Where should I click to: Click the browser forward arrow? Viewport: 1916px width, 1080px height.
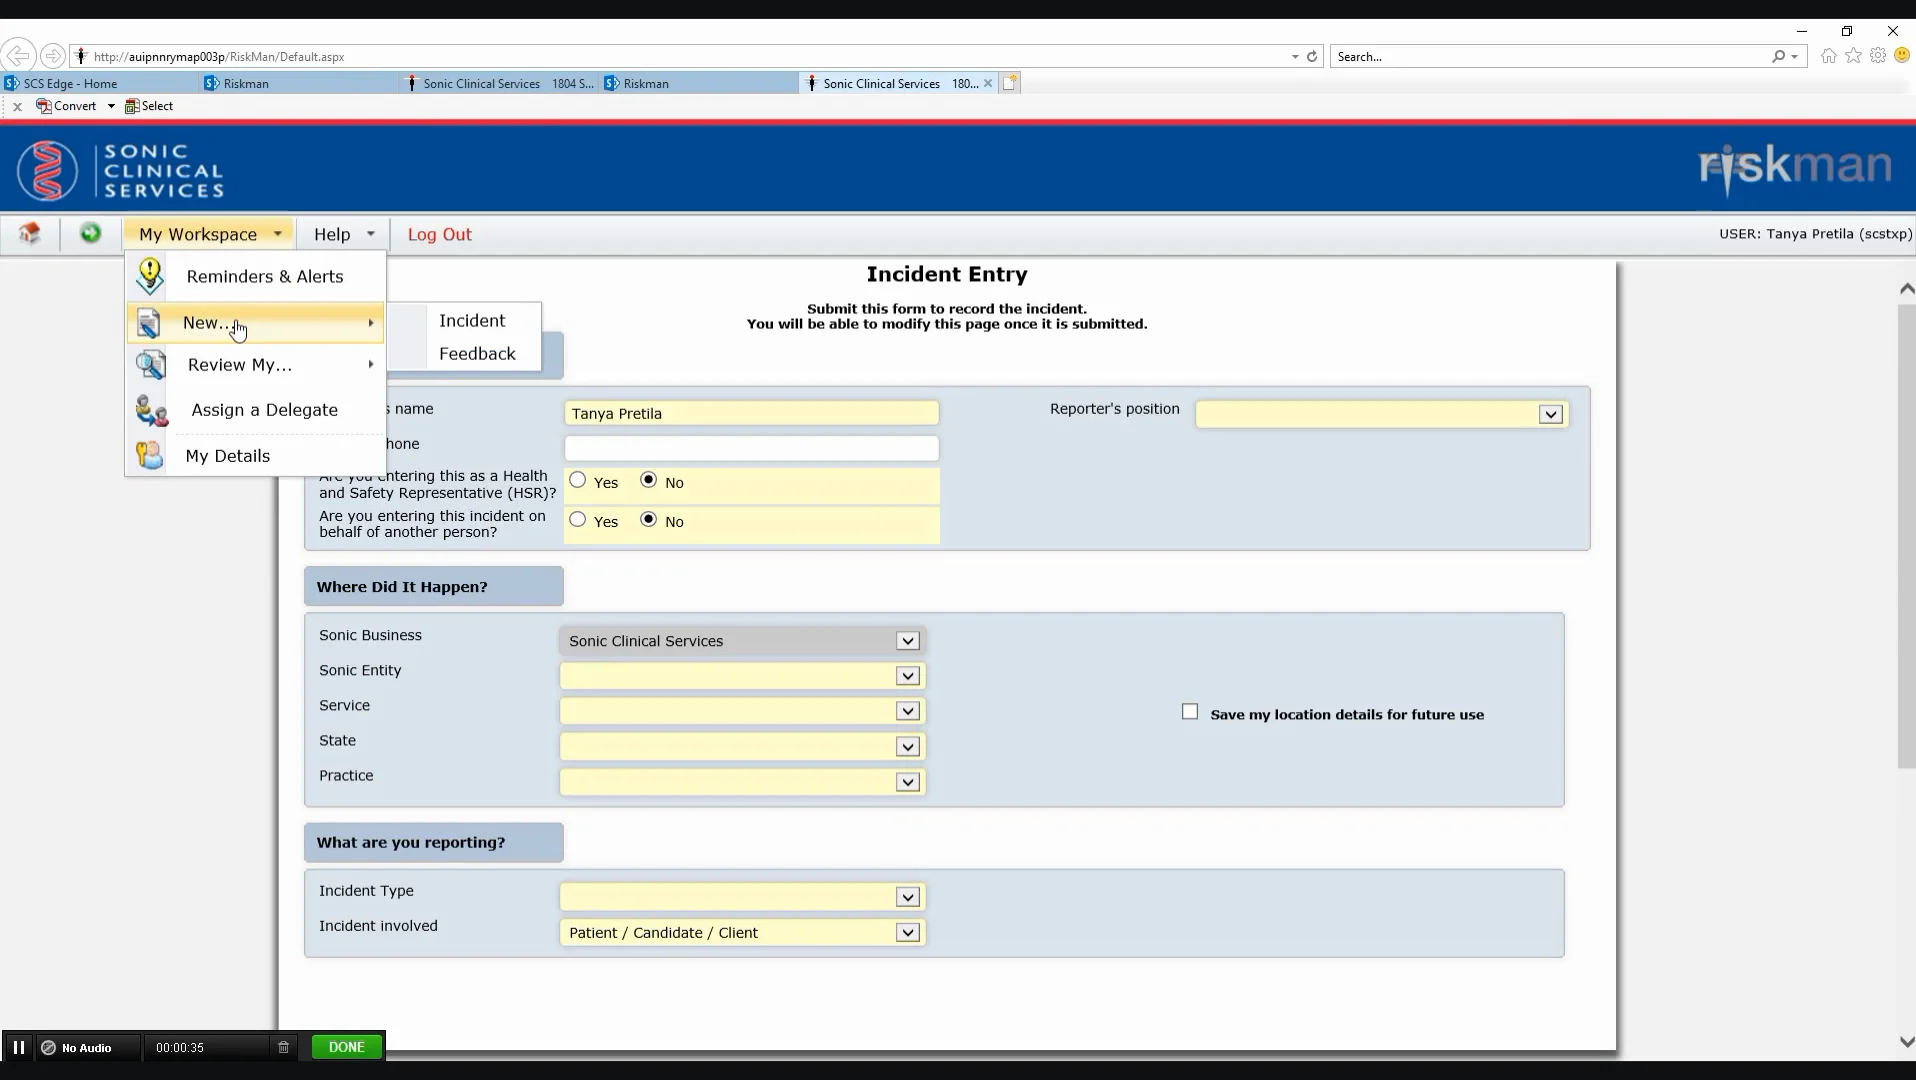(54, 56)
